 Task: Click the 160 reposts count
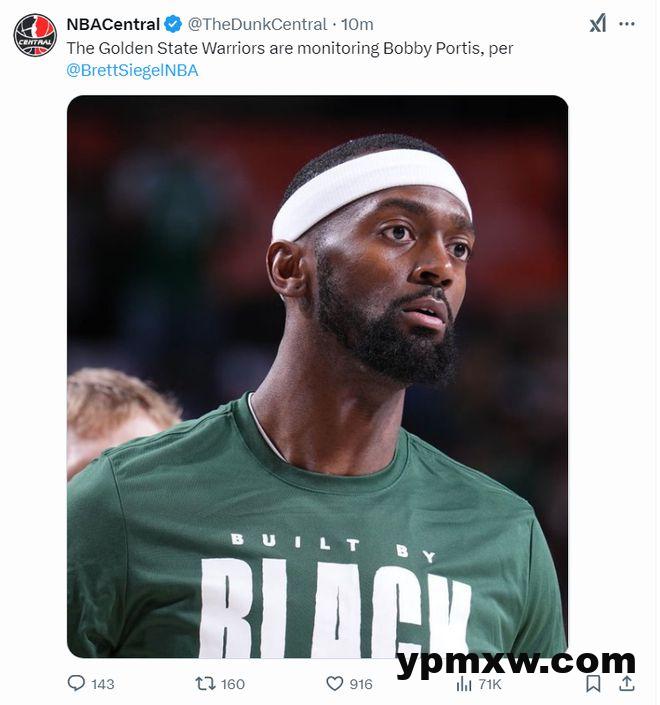(x=233, y=684)
